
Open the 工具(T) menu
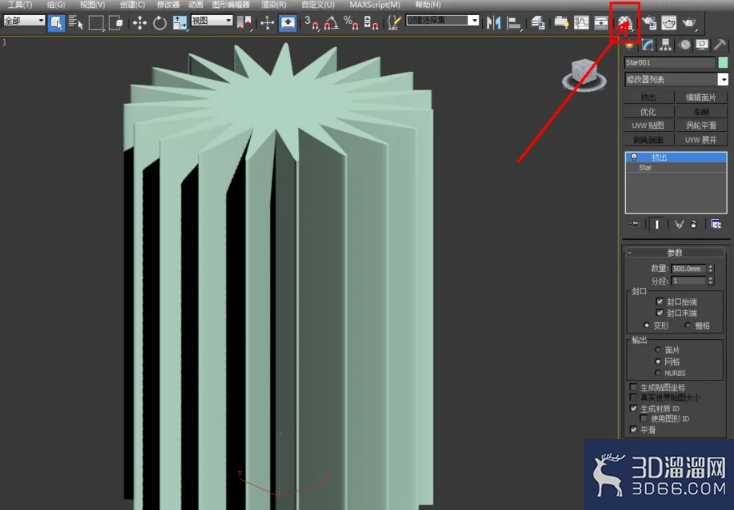20,5
